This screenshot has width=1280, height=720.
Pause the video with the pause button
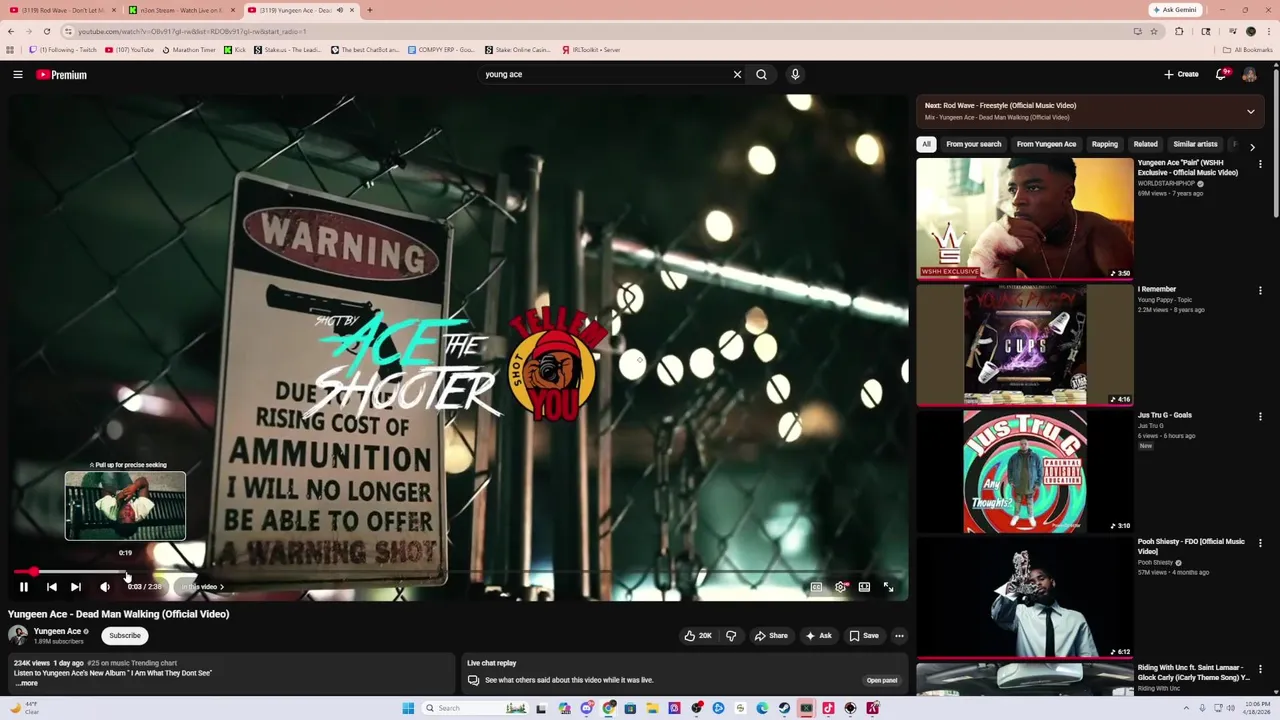pos(24,587)
